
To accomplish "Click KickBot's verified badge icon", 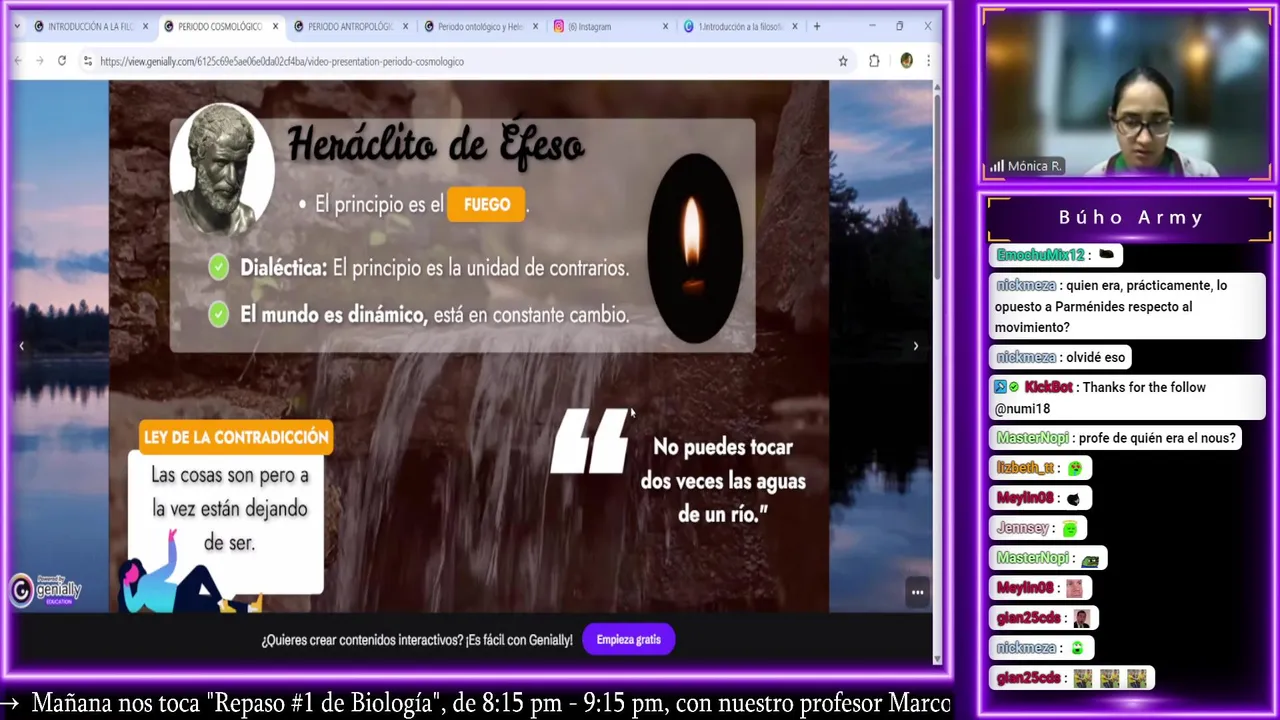I will 1014,387.
